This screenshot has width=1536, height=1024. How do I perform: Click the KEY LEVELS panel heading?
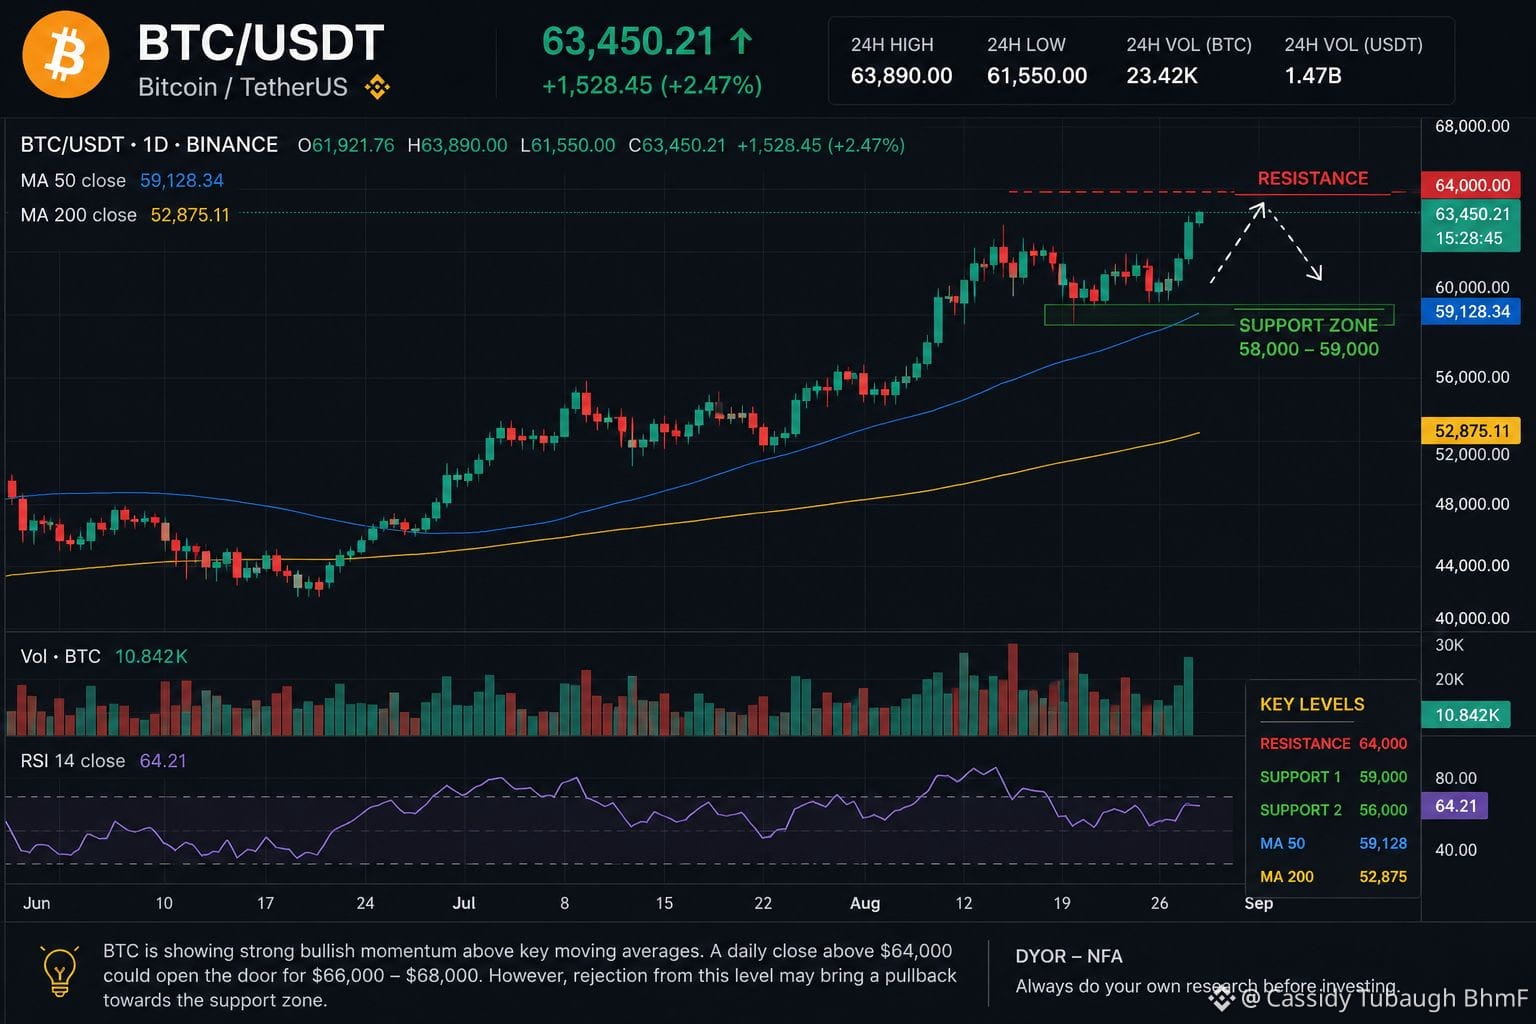pos(1312,704)
